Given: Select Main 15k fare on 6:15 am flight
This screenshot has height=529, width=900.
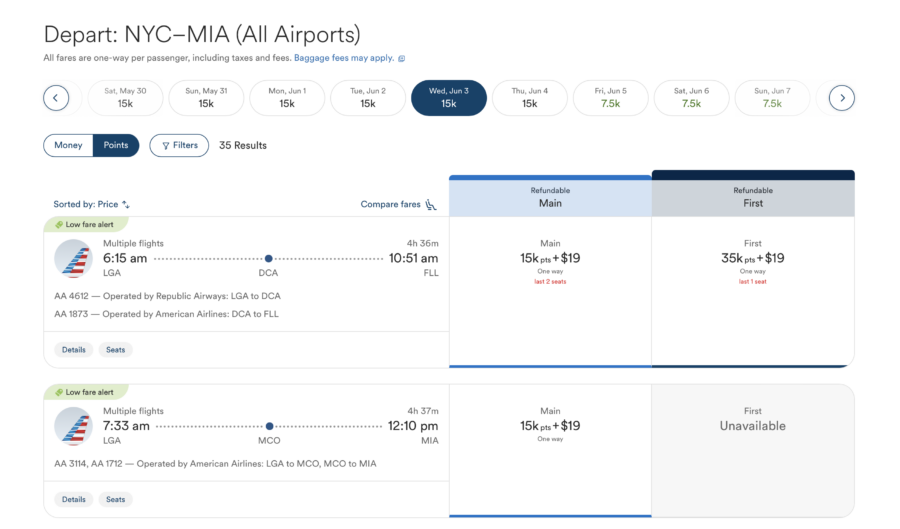Looking at the screenshot, I should (x=550, y=291).
